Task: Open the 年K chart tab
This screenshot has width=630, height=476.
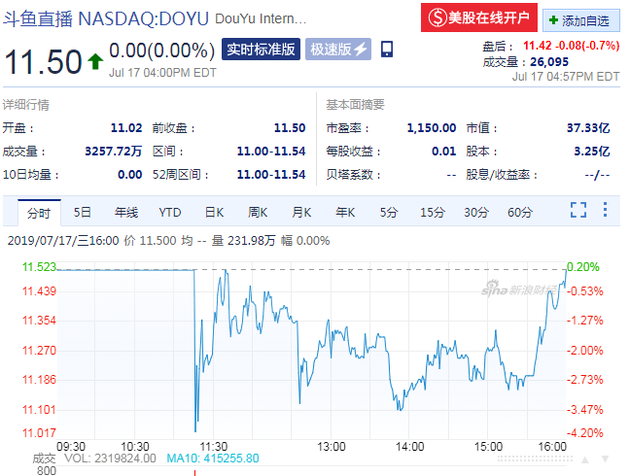Action: coord(345,212)
